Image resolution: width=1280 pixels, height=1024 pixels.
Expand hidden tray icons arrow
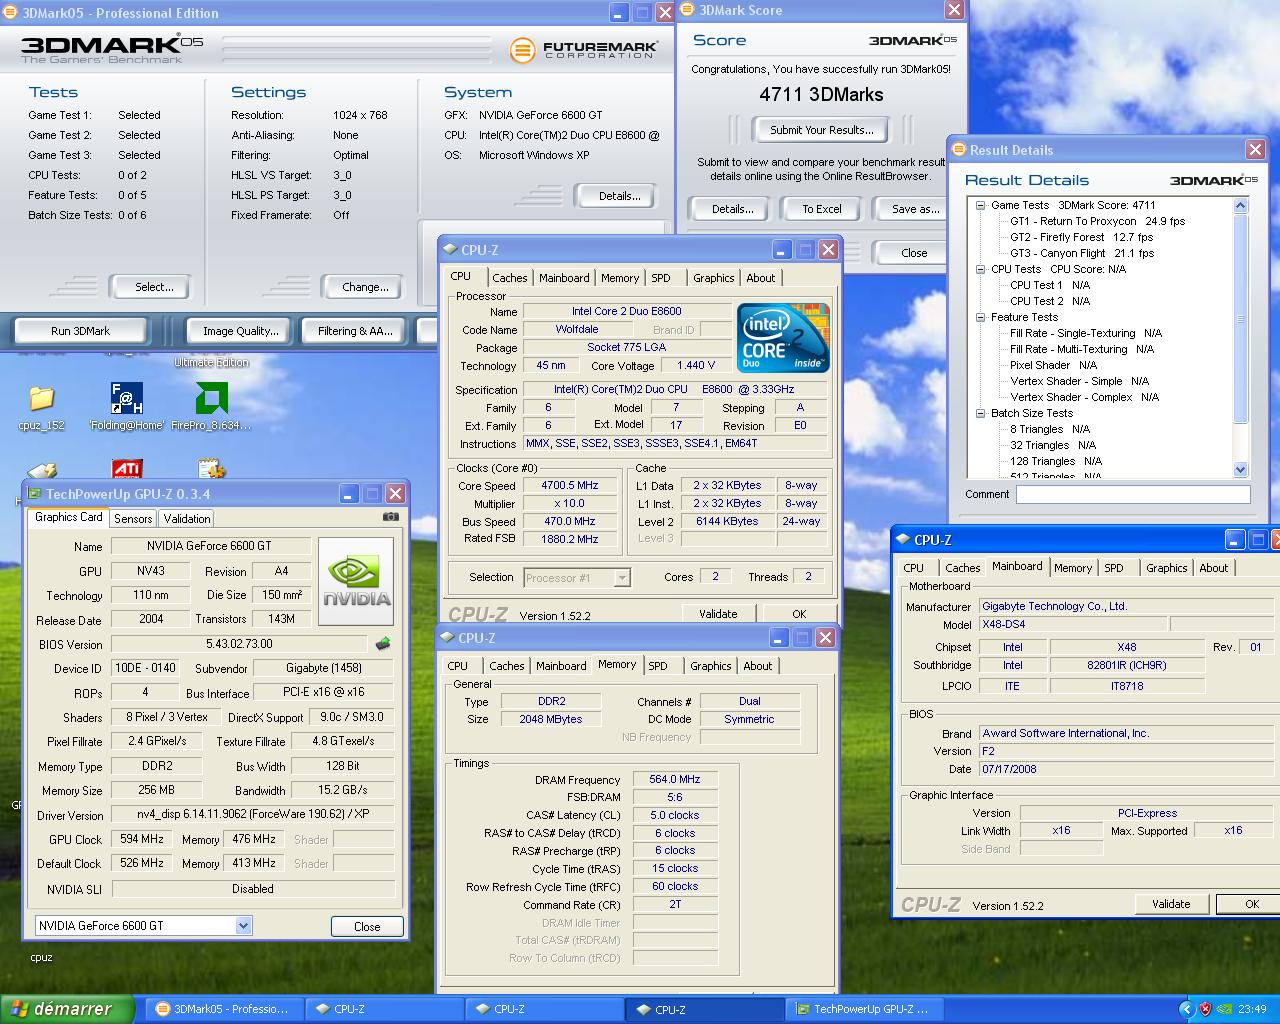coord(1187,1009)
